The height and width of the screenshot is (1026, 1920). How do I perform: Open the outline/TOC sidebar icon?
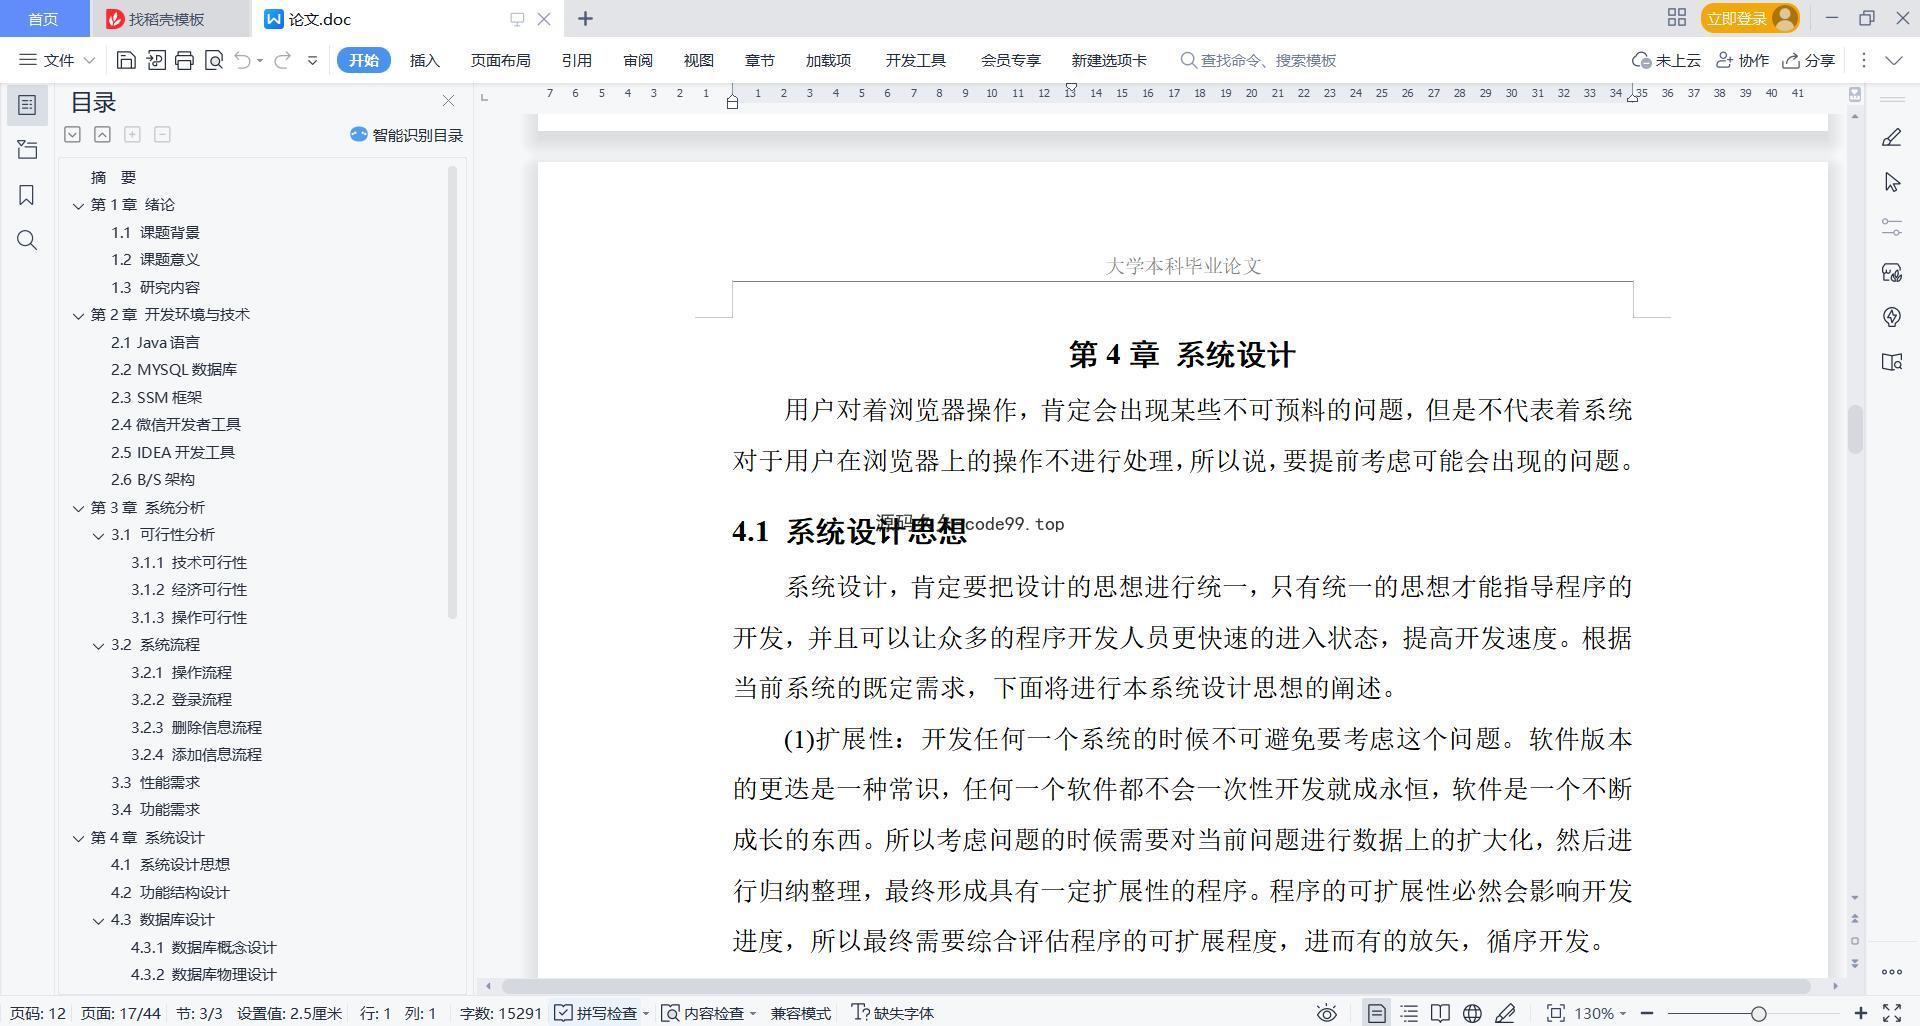[x=27, y=105]
